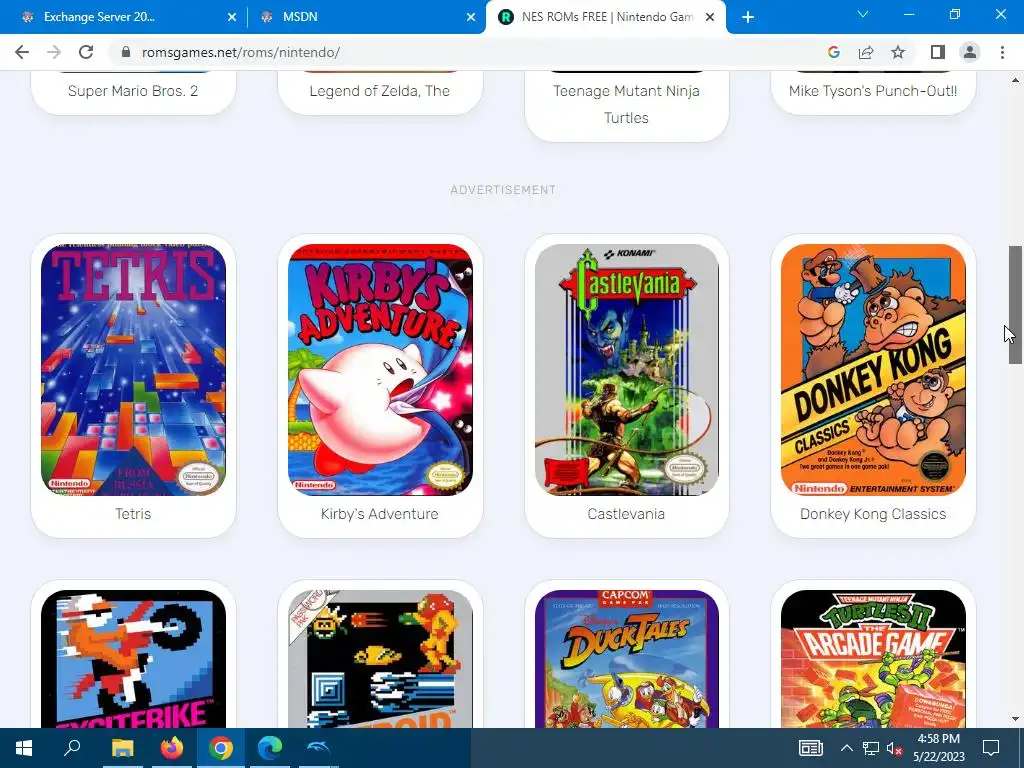Click the Chrome taskbar icon
The height and width of the screenshot is (768, 1024).
pyautogui.click(x=221, y=748)
